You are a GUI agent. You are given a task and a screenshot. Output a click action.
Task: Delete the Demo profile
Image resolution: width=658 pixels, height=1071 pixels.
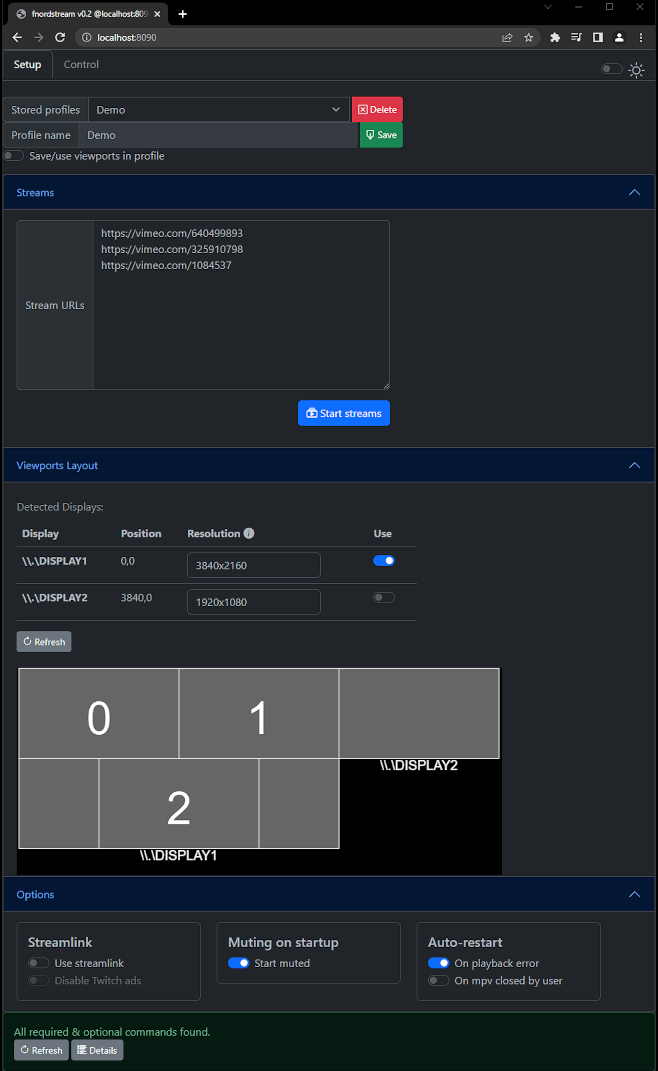[x=377, y=109]
